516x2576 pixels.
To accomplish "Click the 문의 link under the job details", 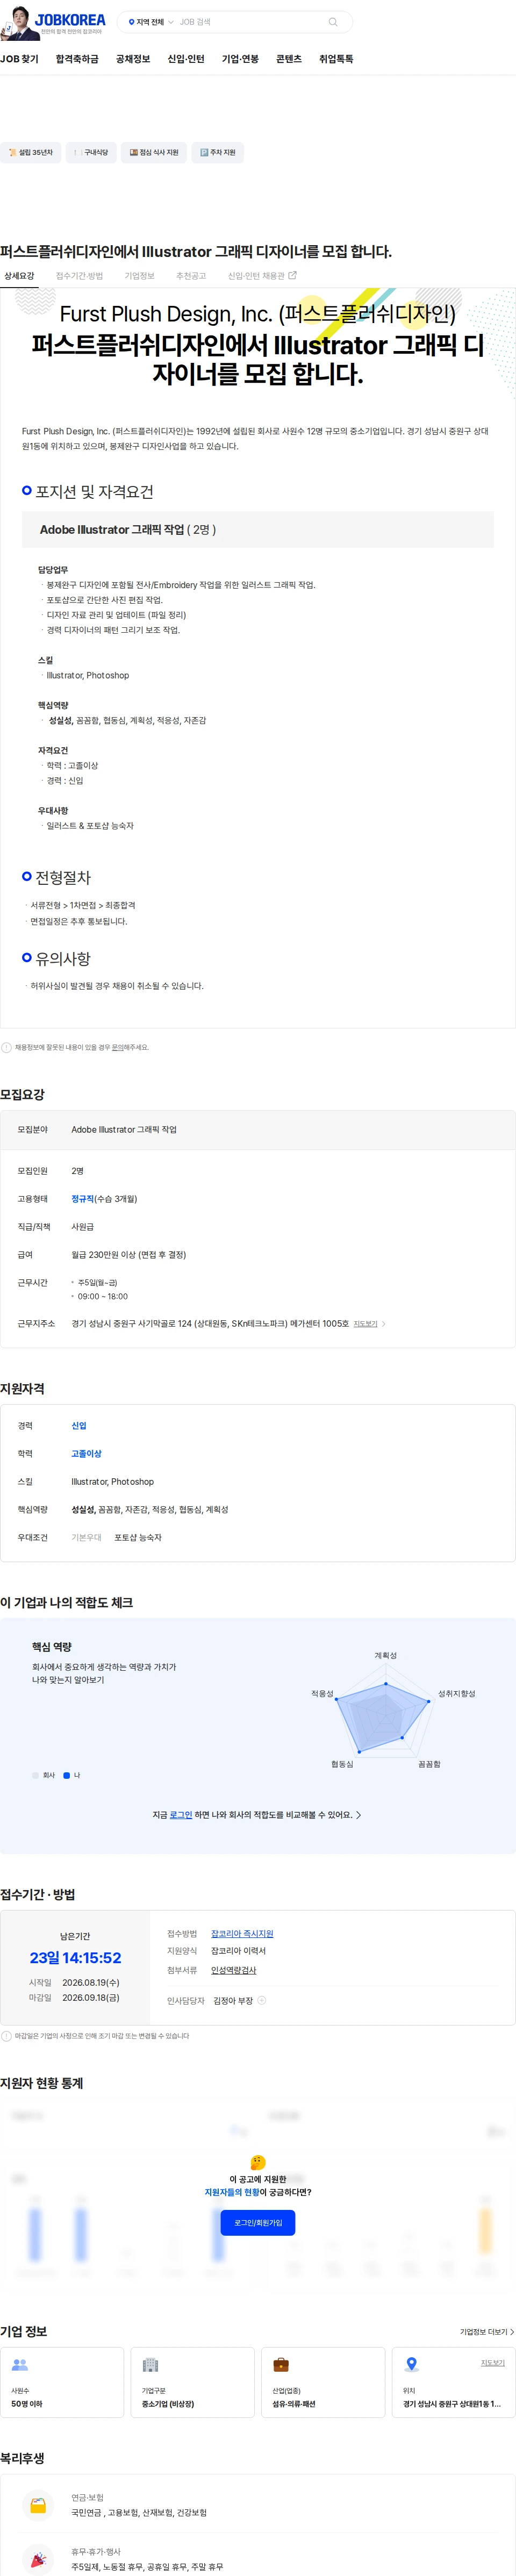I will [117, 1047].
